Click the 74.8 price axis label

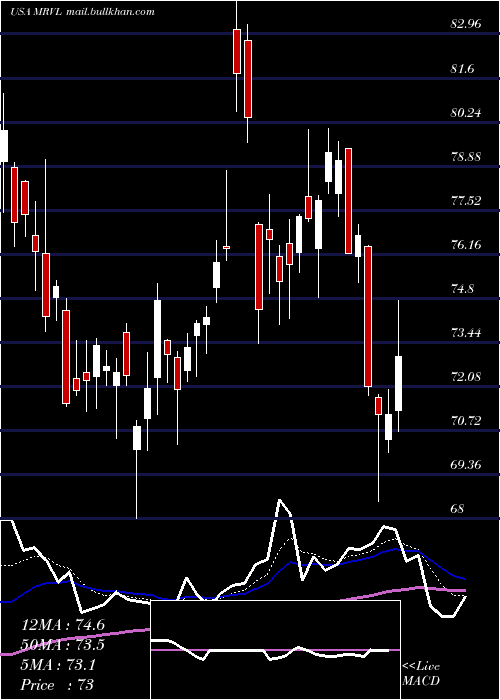[x=462, y=289]
